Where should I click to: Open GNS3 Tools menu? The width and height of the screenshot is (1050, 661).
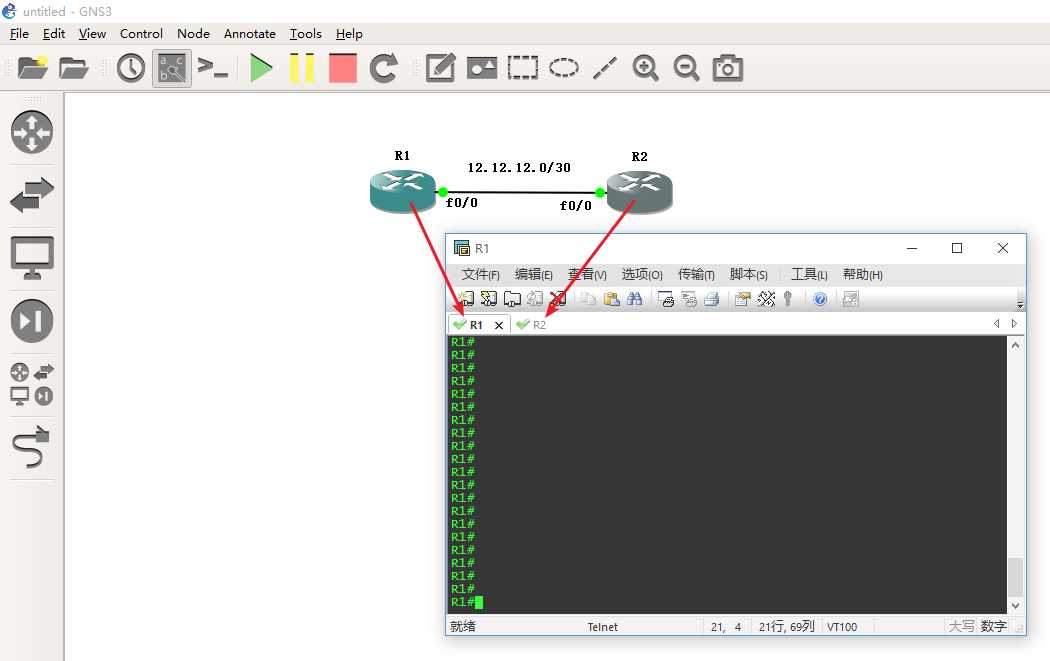305,33
